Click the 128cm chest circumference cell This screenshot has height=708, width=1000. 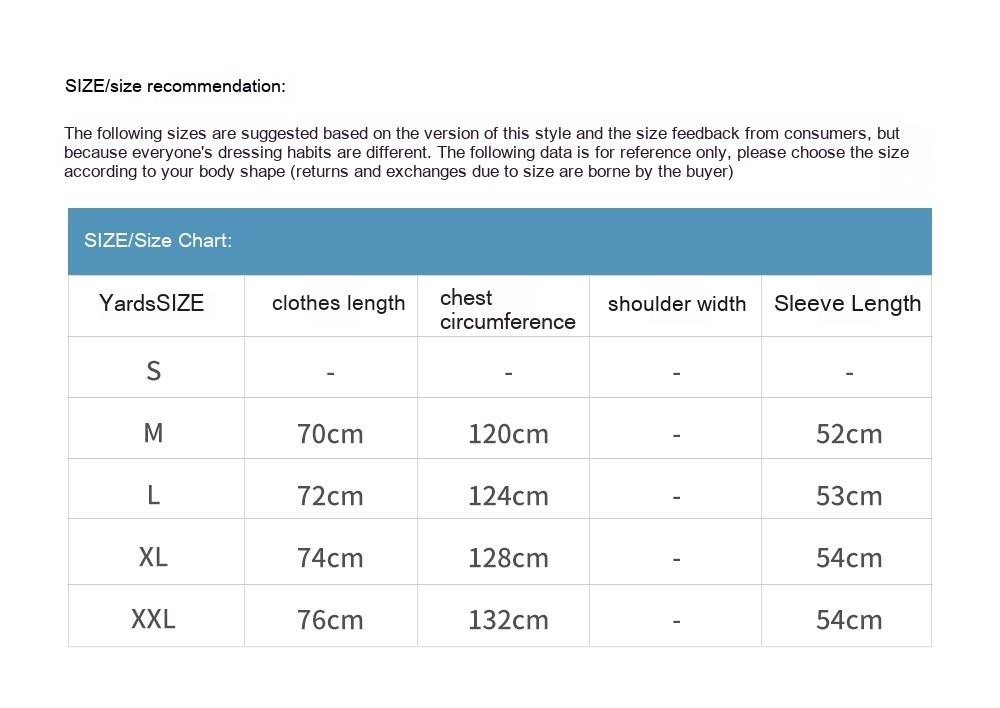coord(508,558)
